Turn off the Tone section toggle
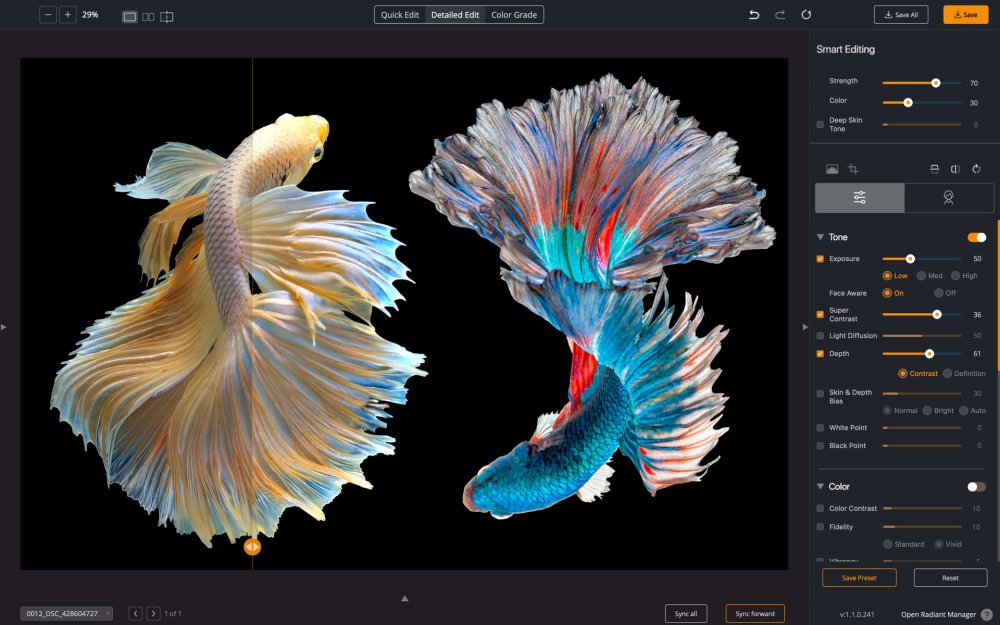This screenshot has height=625, width=1000. coord(976,237)
